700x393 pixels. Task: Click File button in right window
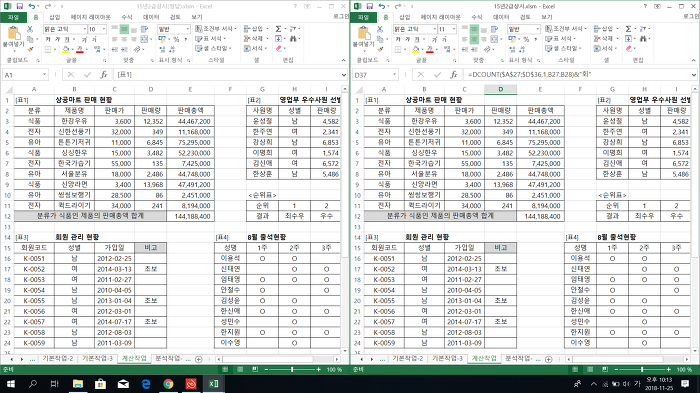(x=363, y=17)
